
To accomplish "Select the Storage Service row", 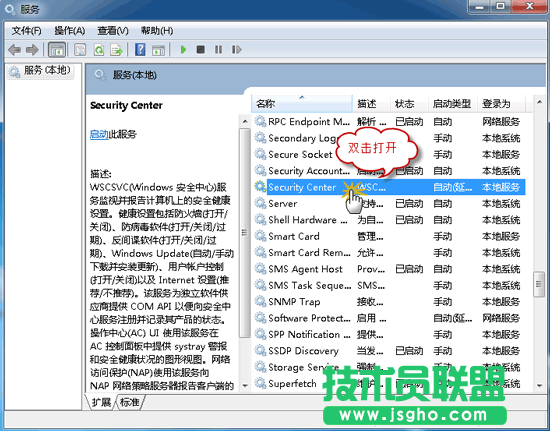I will (389, 367).
